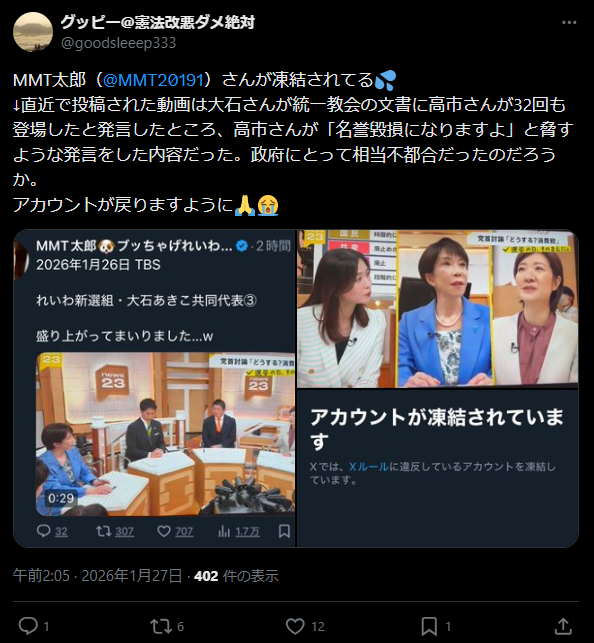Open the top right TV studio image

click(437, 309)
